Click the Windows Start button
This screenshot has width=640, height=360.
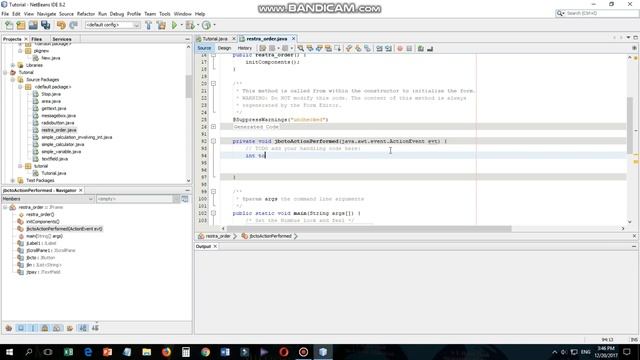coord(9,352)
